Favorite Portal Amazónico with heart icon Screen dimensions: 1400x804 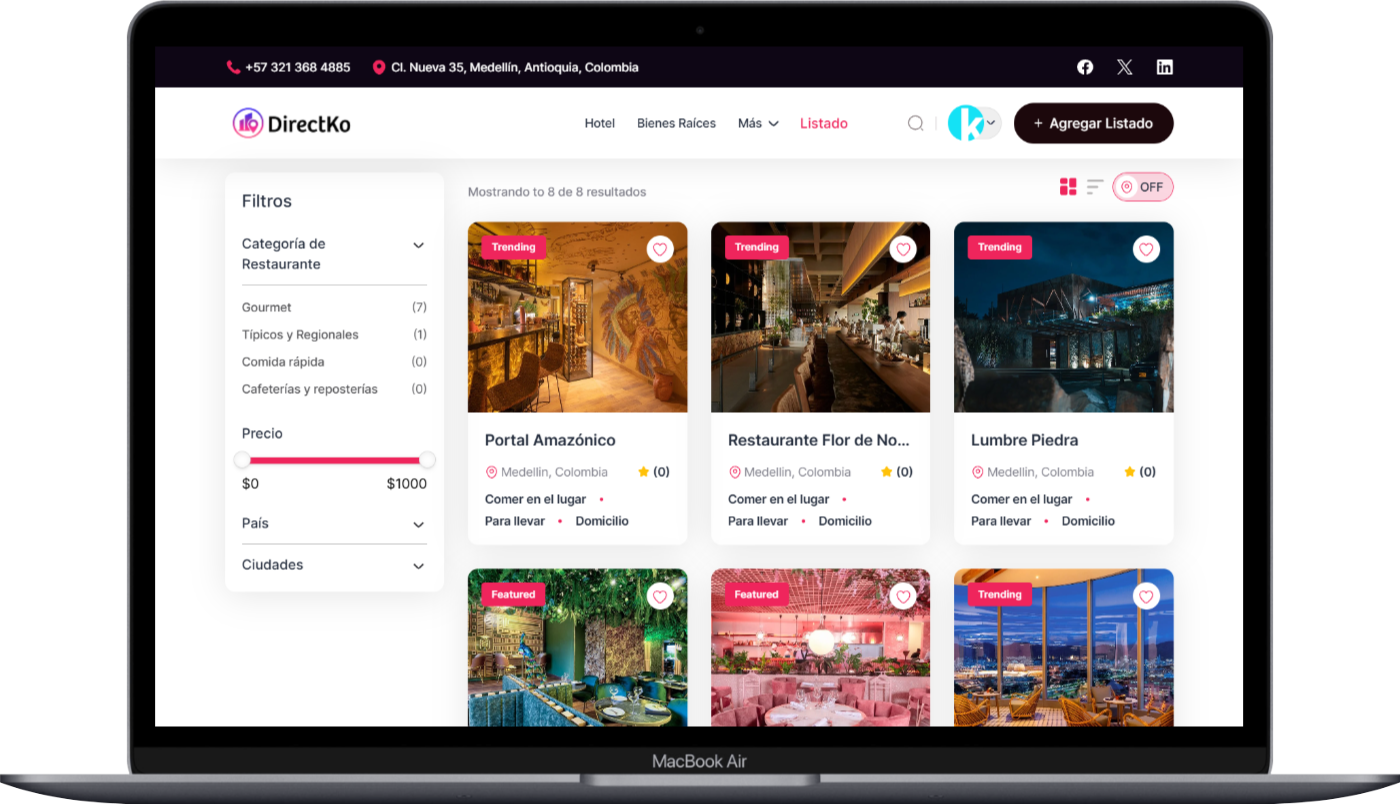[660, 249]
